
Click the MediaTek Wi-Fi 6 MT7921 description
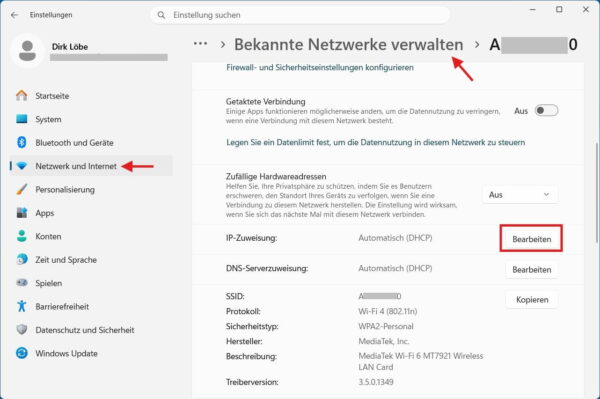(x=421, y=361)
